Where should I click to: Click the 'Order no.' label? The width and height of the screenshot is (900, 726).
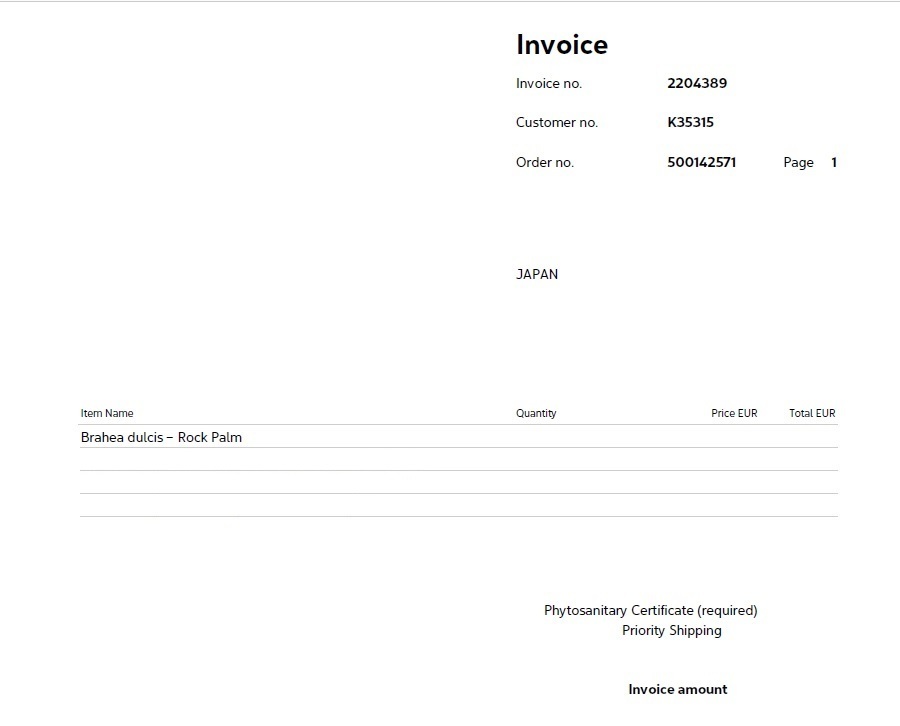pos(545,162)
